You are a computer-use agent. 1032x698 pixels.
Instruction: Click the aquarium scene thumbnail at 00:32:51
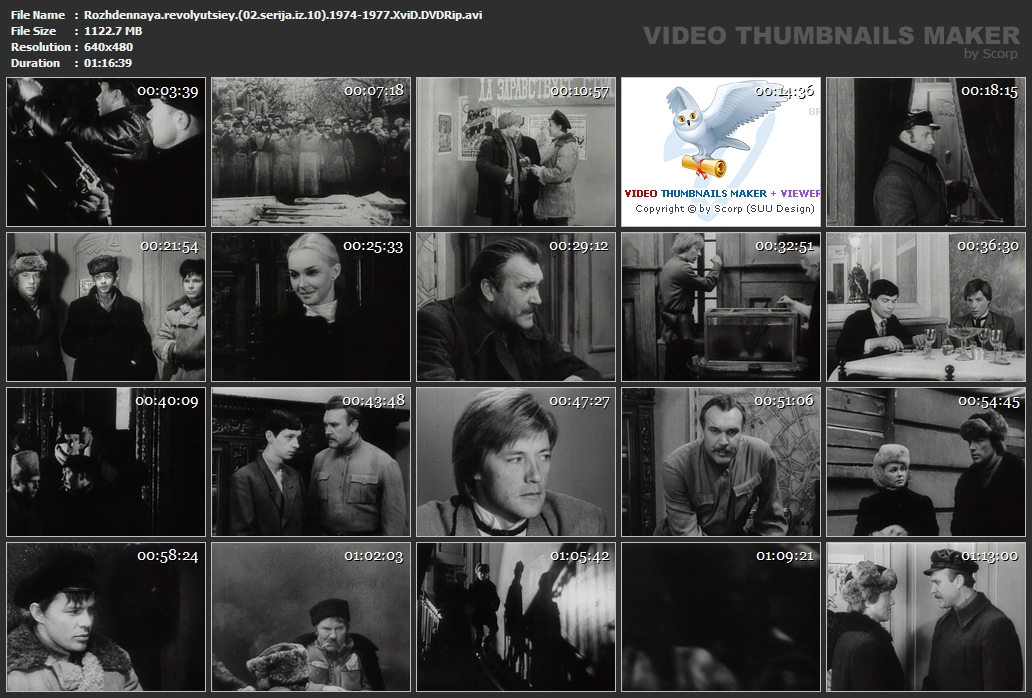(721, 307)
